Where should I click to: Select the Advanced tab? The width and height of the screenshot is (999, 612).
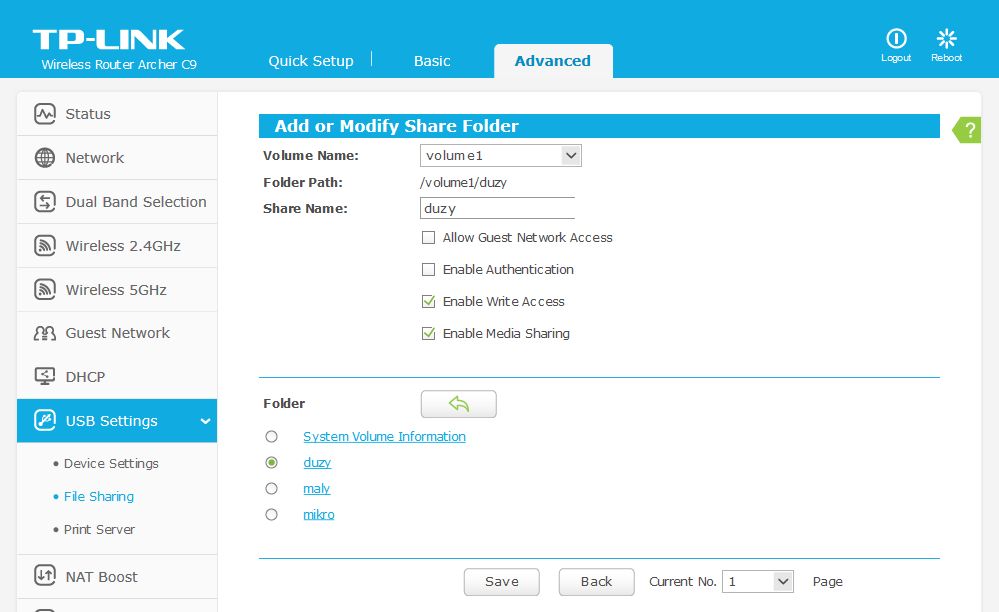coord(553,61)
